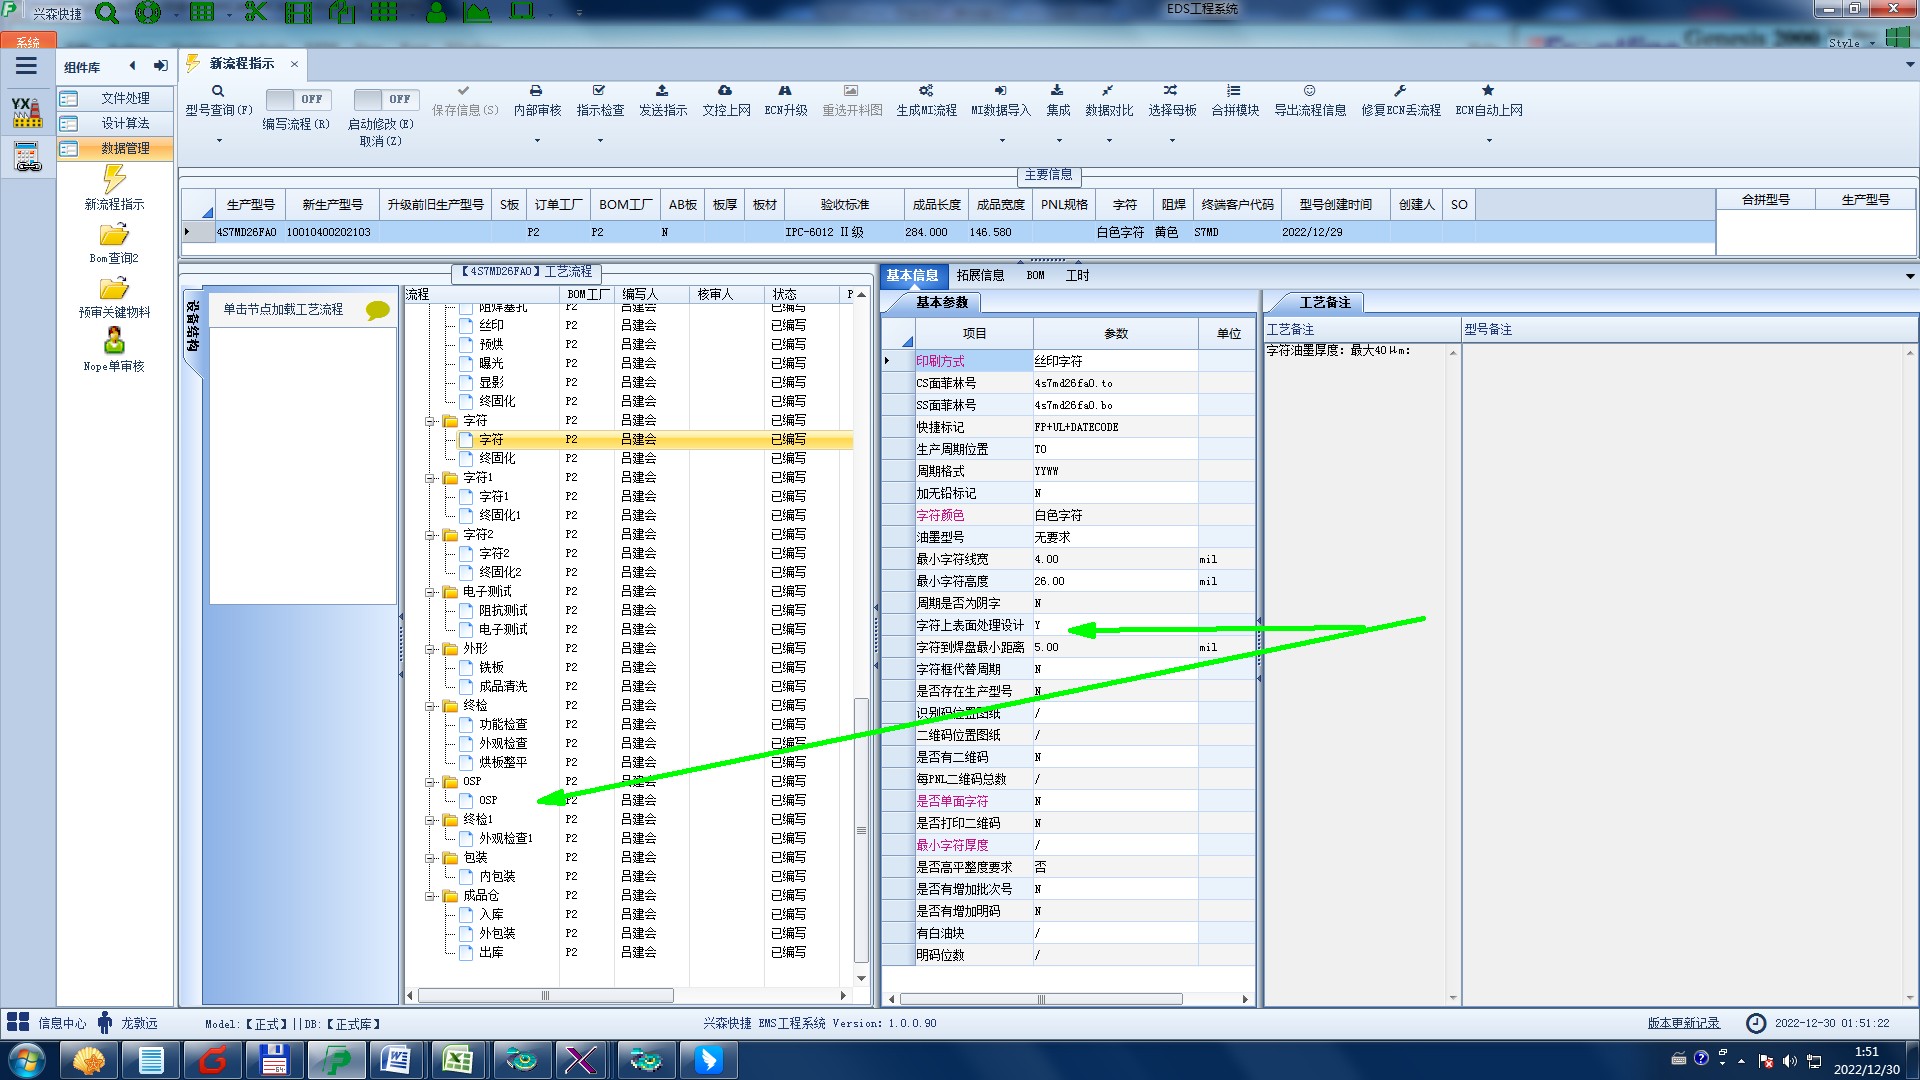Viewport: 1920px width, 1080px height.
Task: Click 选择母板 shuffle toolbar button
Action: click(1172, 100)
